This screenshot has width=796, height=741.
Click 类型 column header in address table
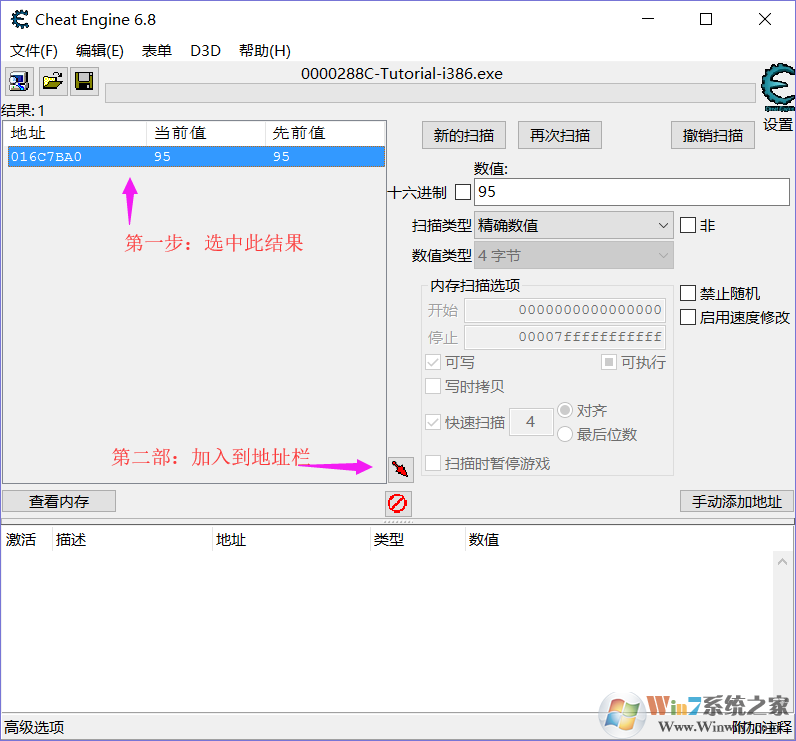(x=418, y=540)
